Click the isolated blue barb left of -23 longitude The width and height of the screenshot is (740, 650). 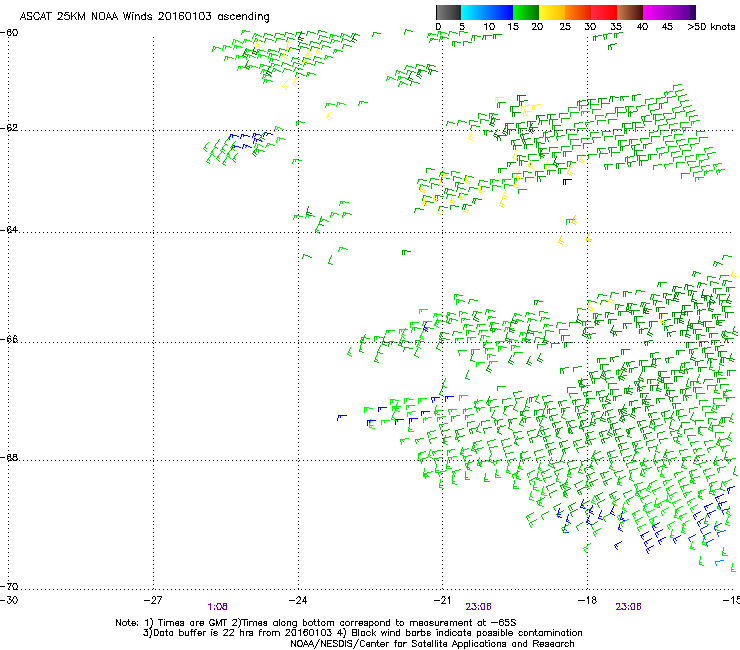click(342, 417)
